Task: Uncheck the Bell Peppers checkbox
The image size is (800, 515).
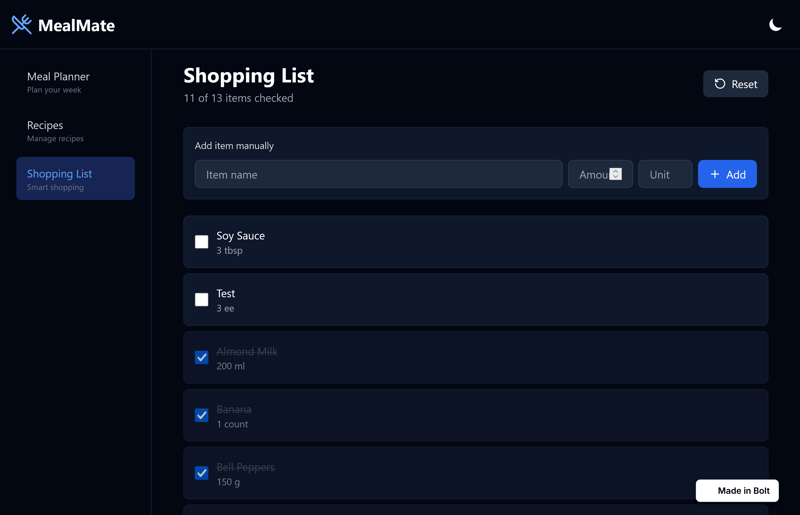Action: pyautogui.click(x=202, y=473)
